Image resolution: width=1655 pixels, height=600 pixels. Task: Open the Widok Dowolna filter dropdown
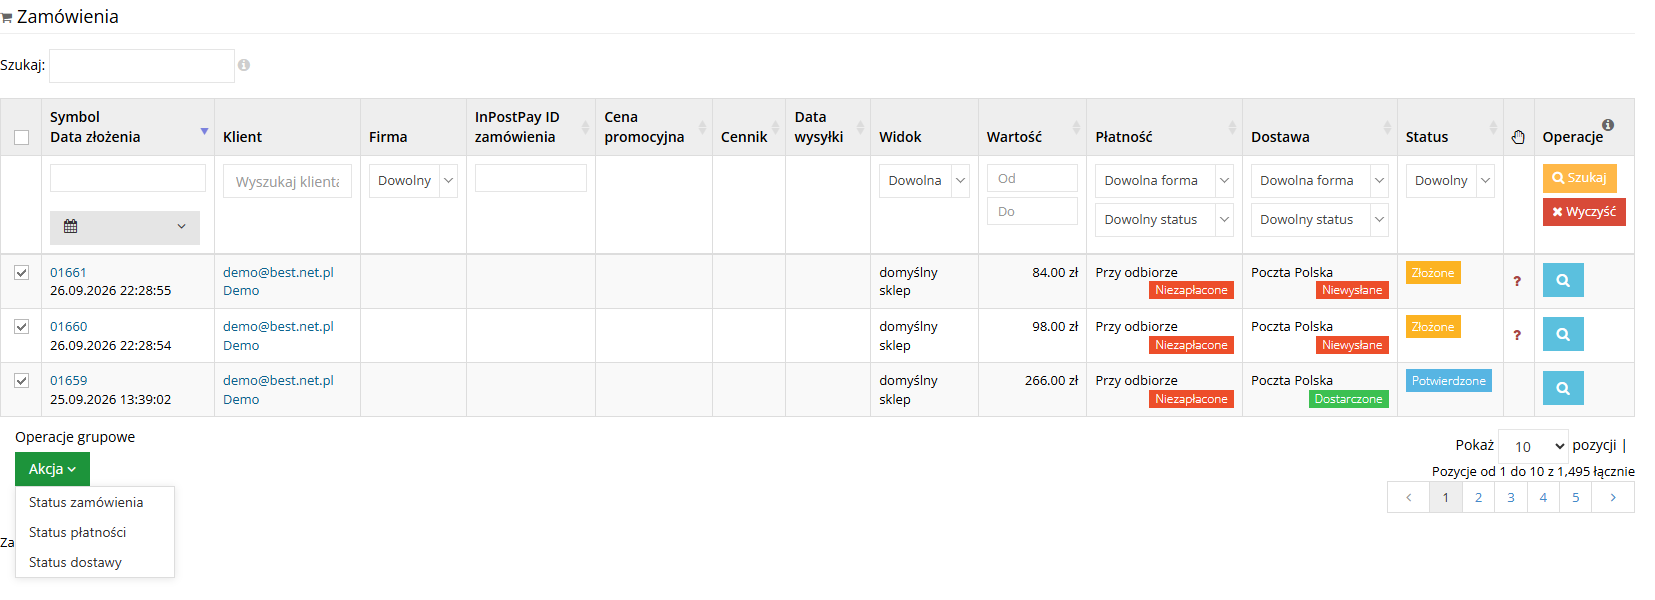pos(924,181)
